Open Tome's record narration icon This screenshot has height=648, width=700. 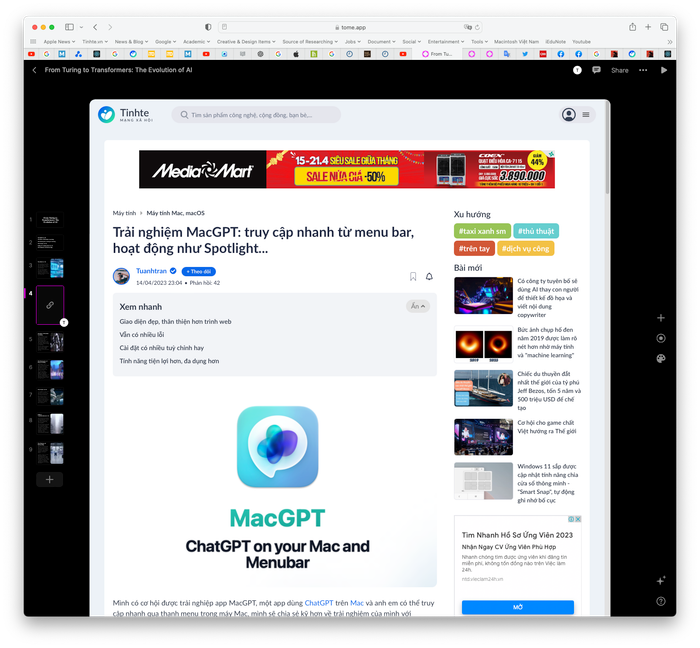pos(661,338)
